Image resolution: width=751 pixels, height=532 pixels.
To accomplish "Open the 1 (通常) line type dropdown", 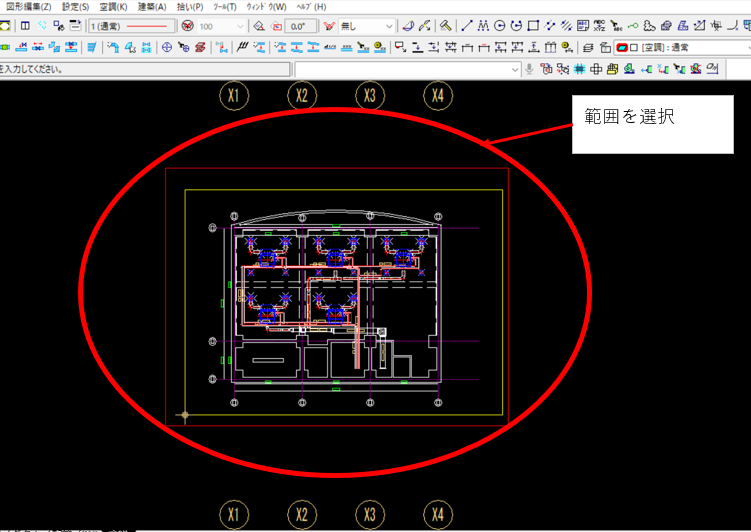I will 132,26.
